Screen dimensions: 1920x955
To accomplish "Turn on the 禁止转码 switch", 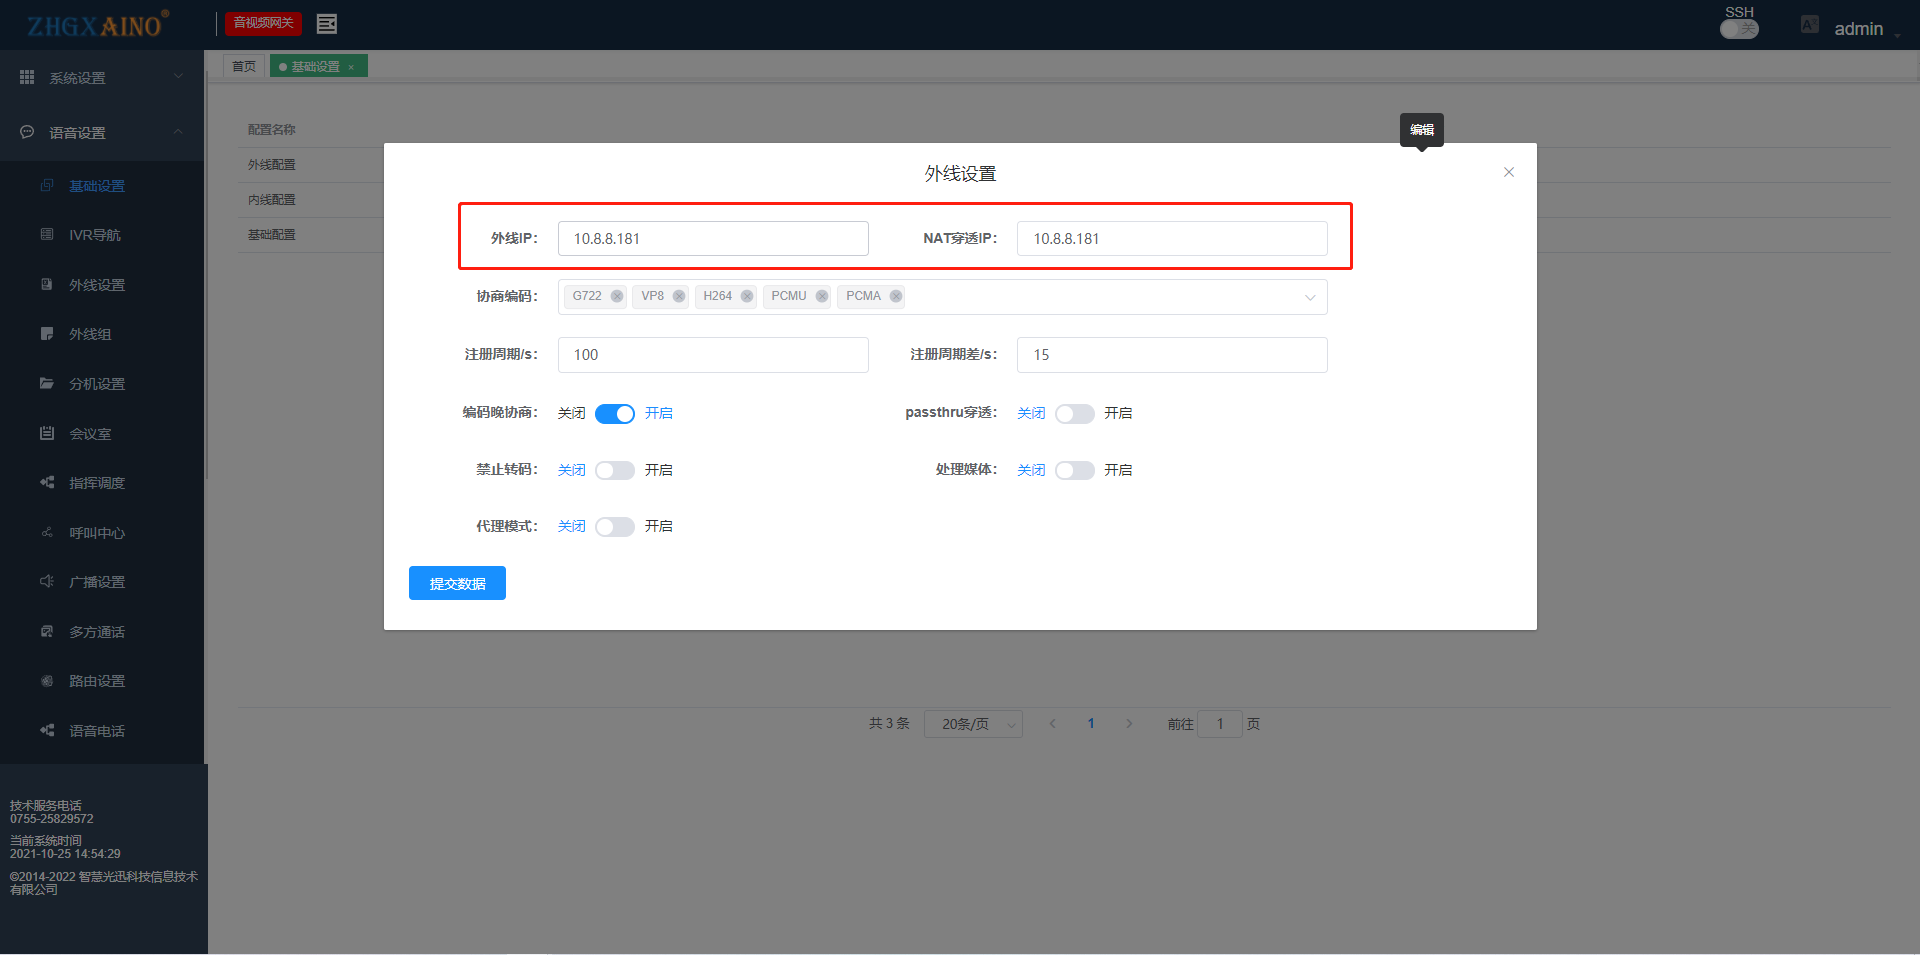I will (x=614, y=470).
